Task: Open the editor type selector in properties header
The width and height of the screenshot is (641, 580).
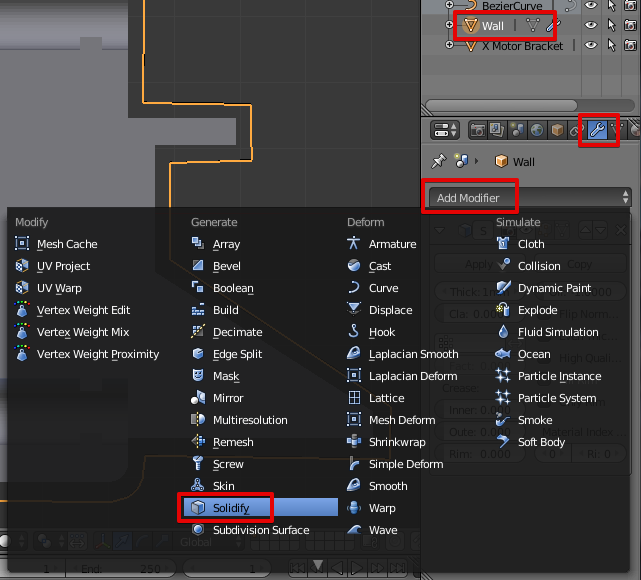Action: coord(444,131)
